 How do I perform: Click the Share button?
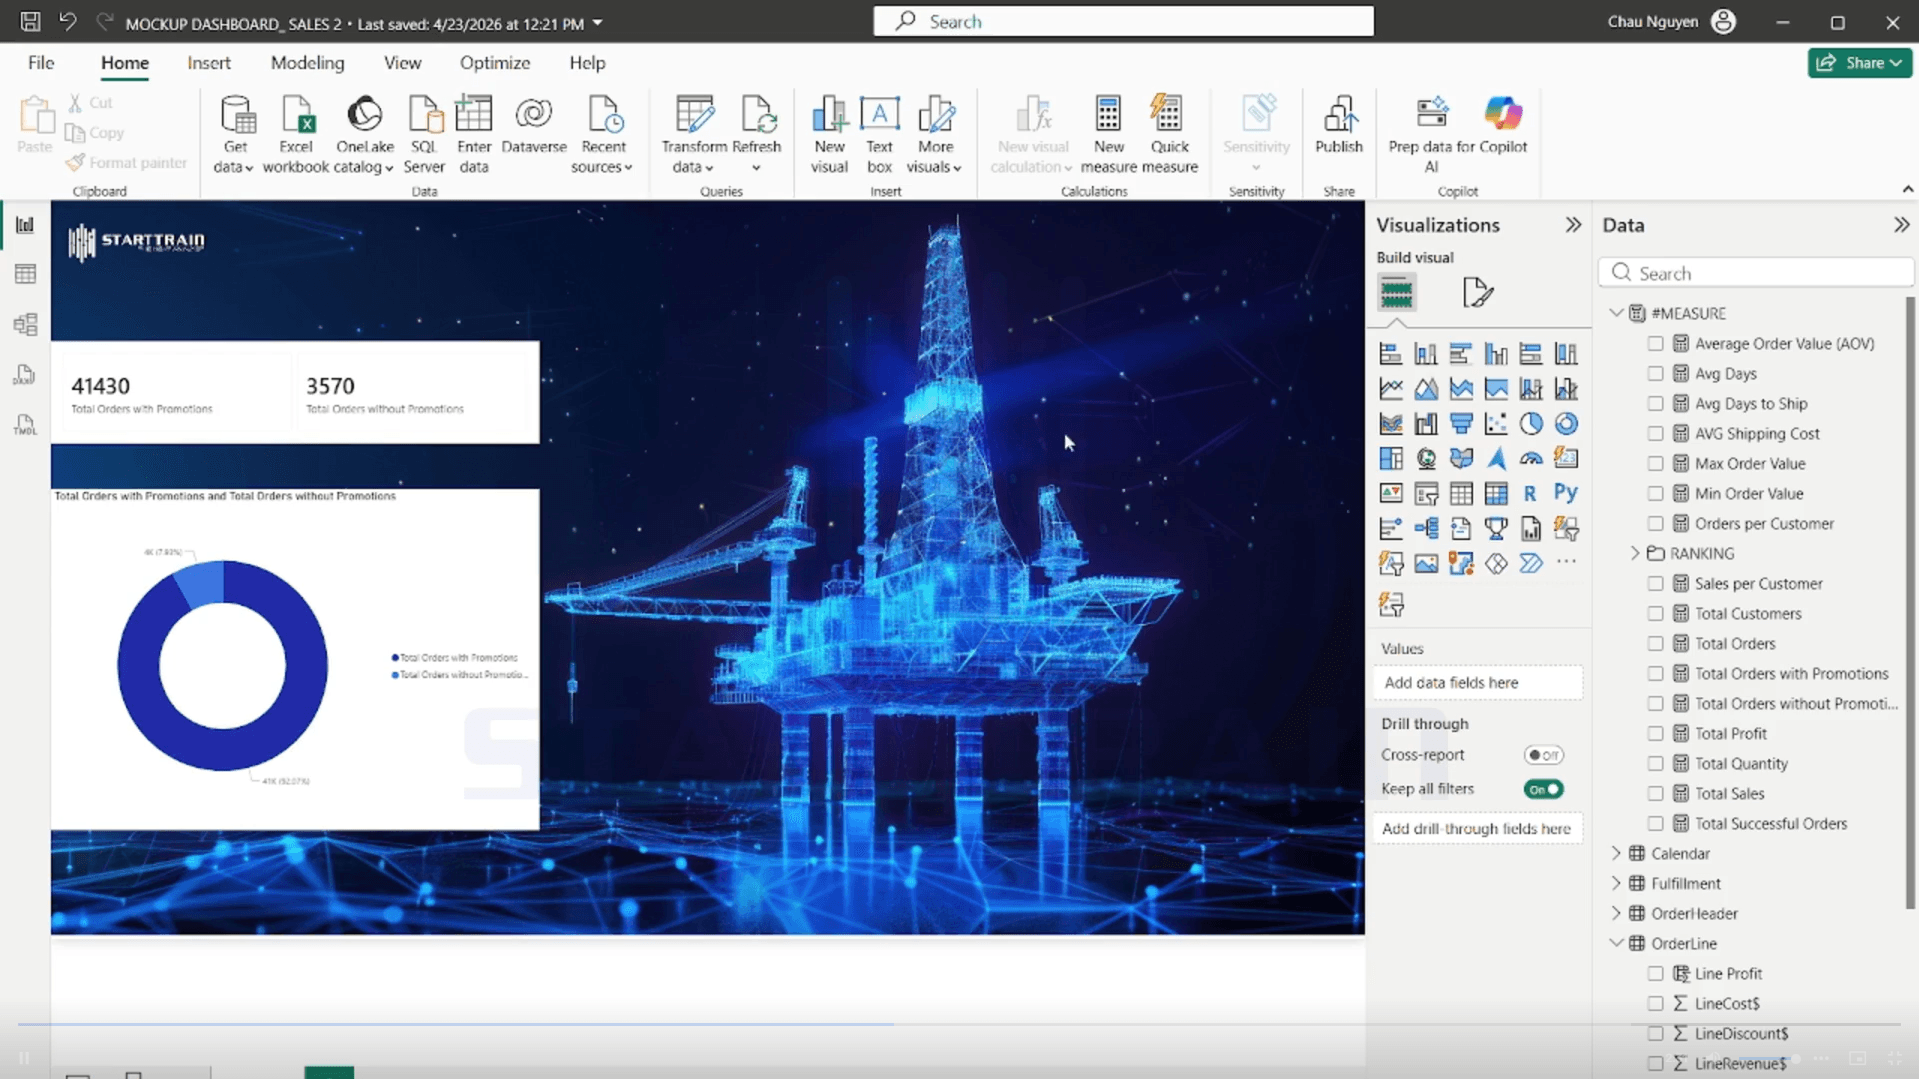pos(1859,62)
